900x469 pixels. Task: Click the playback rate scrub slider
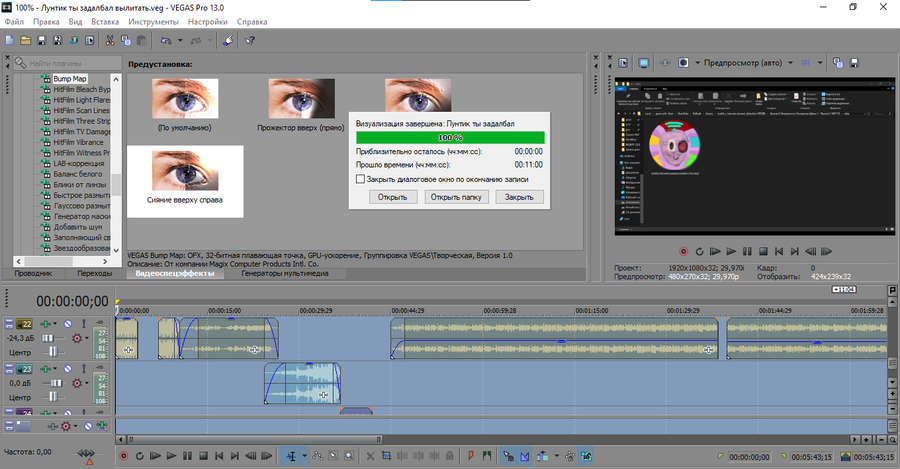(x=87, y=455)
